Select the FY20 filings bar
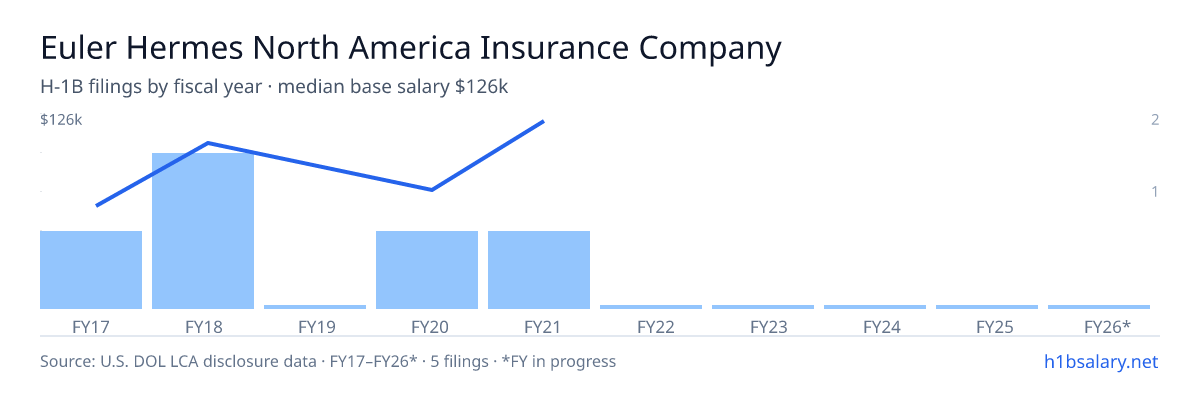The width and height of the screenshot is (1200, 400). (x=427, y=270)
